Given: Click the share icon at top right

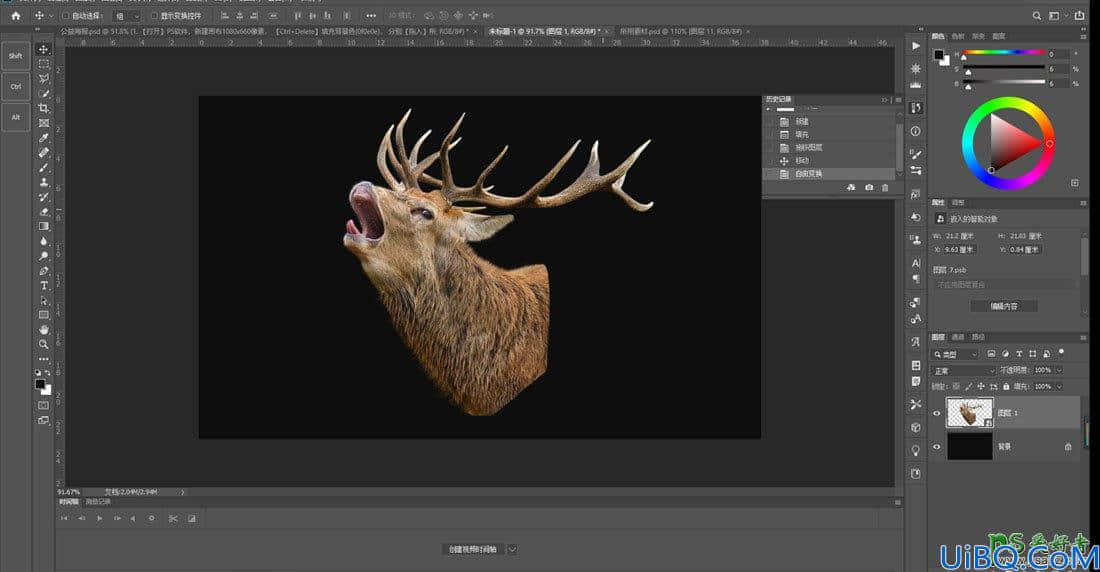Looking at the screenshot, I should 1080,15.
